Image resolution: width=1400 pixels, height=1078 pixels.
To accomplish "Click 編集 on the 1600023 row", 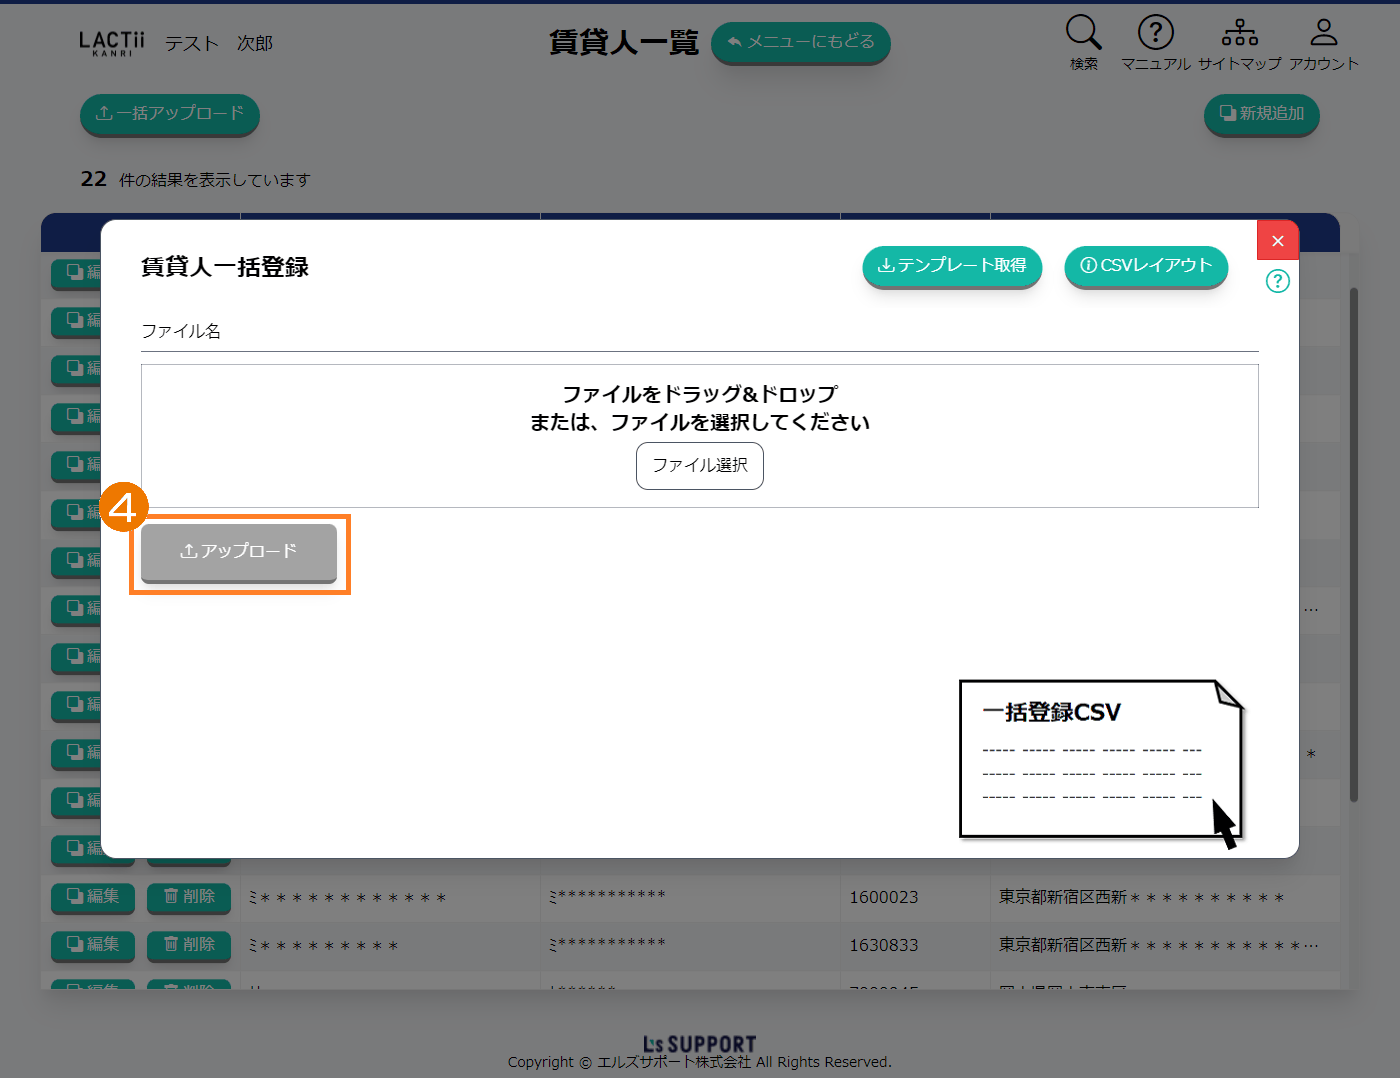I will [x=92, y=897].
